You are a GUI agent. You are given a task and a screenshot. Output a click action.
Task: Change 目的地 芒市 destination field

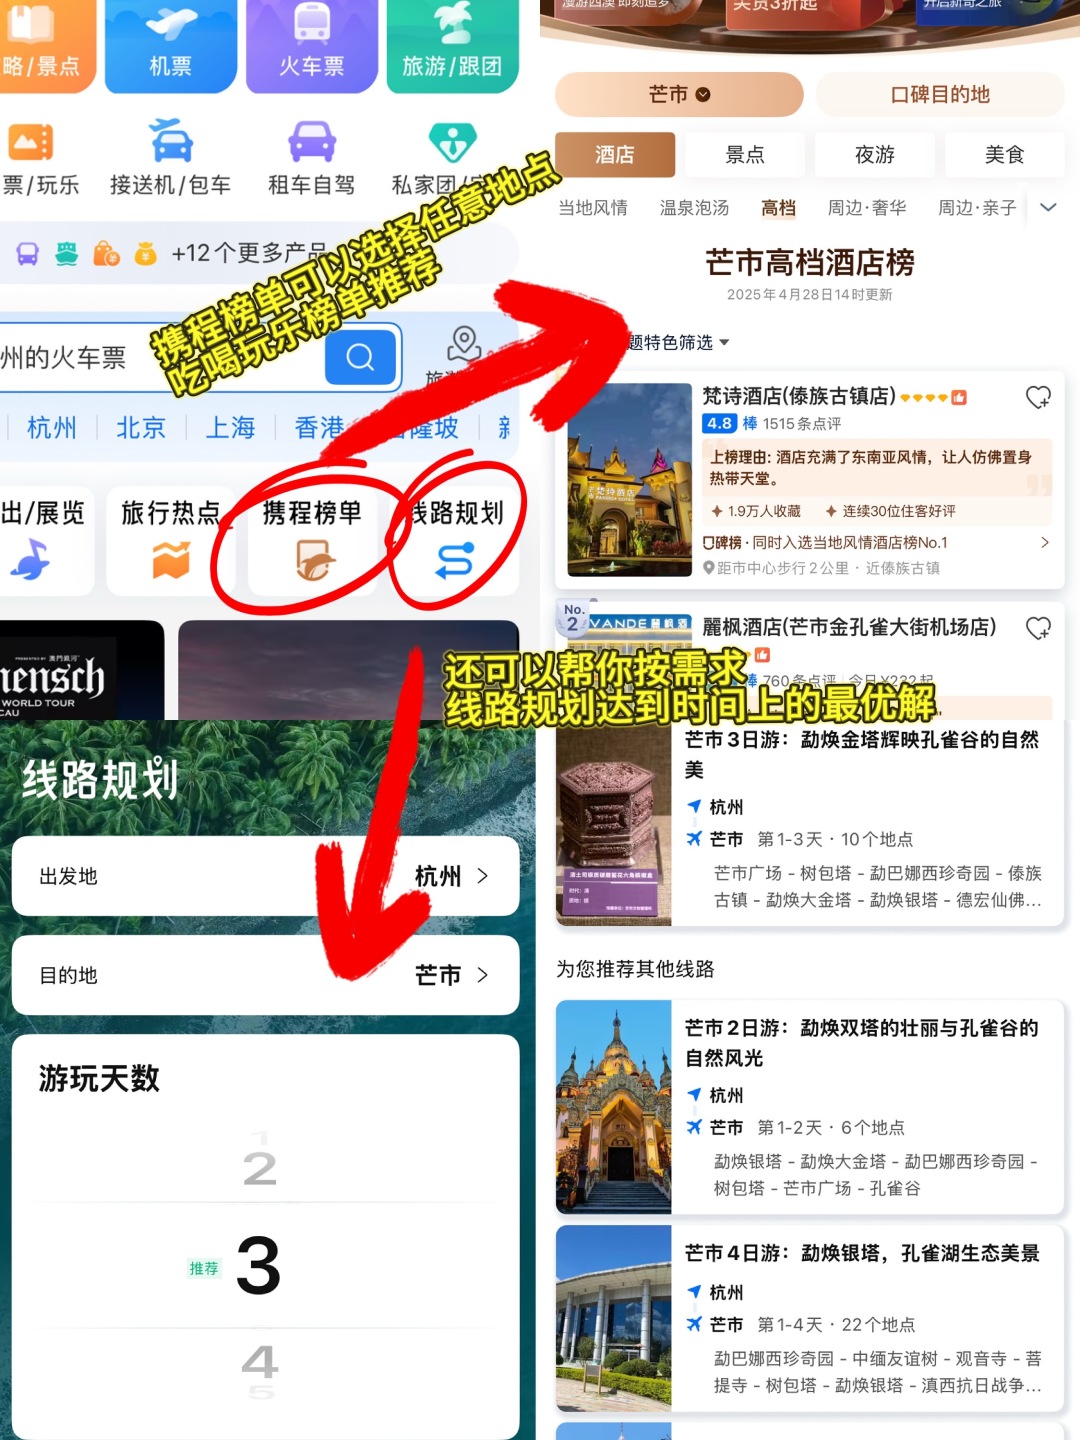265,975
